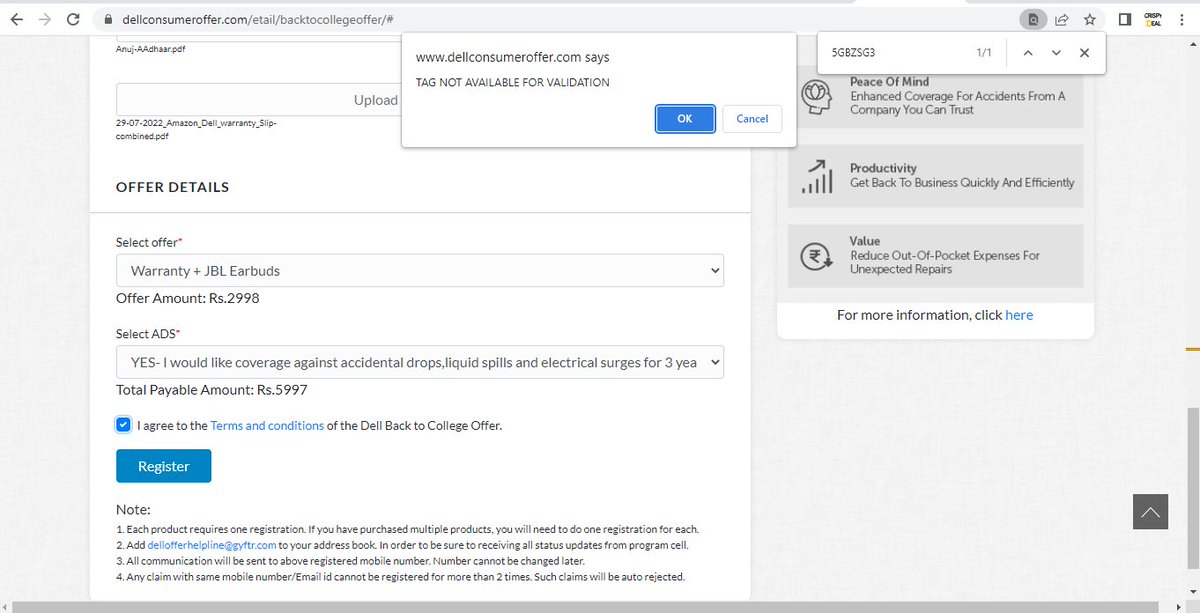Open the delloffer helpline email link
Screen dimensions: 1200x613
212,545
